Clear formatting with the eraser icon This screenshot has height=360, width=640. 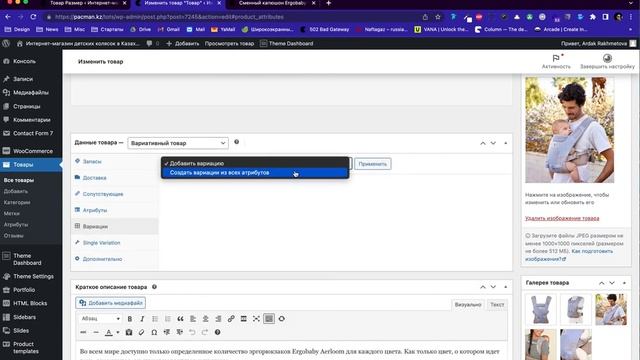[x=142, y=332]
